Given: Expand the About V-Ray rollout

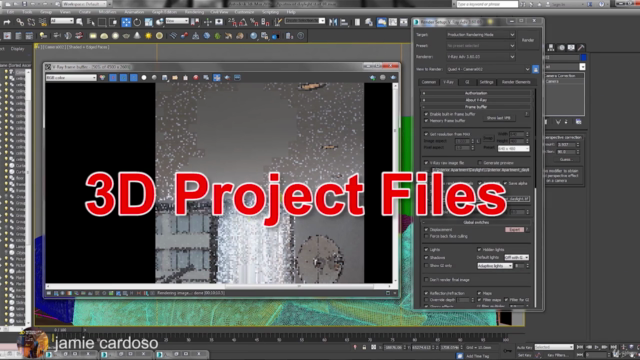Looking at the screenshot, I should pyautogui.click(x=476, y=100).
